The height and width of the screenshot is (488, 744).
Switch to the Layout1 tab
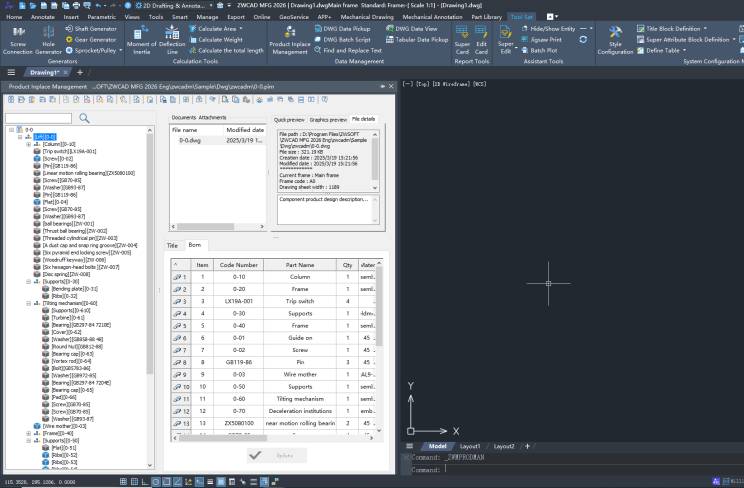[x=470, y=446]
